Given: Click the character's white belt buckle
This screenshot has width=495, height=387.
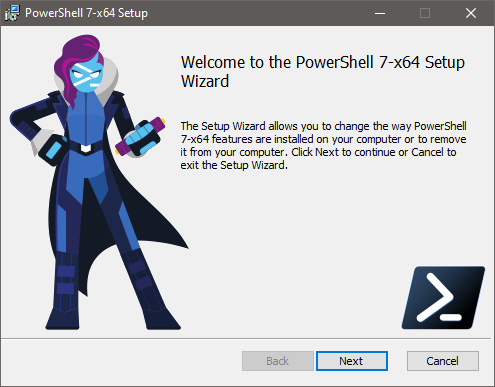Looking at the screenshot, I should tap(86, 148).
